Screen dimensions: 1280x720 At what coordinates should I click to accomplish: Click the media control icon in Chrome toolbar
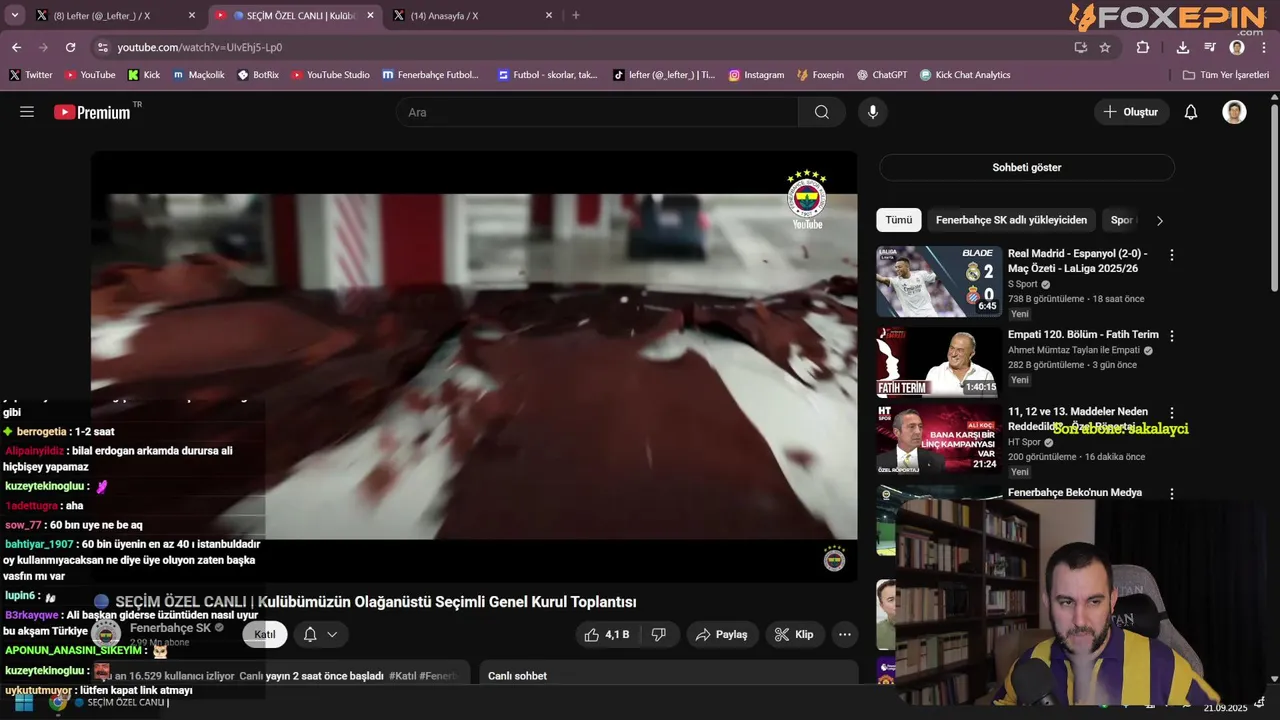click(x=1210, y=47)
